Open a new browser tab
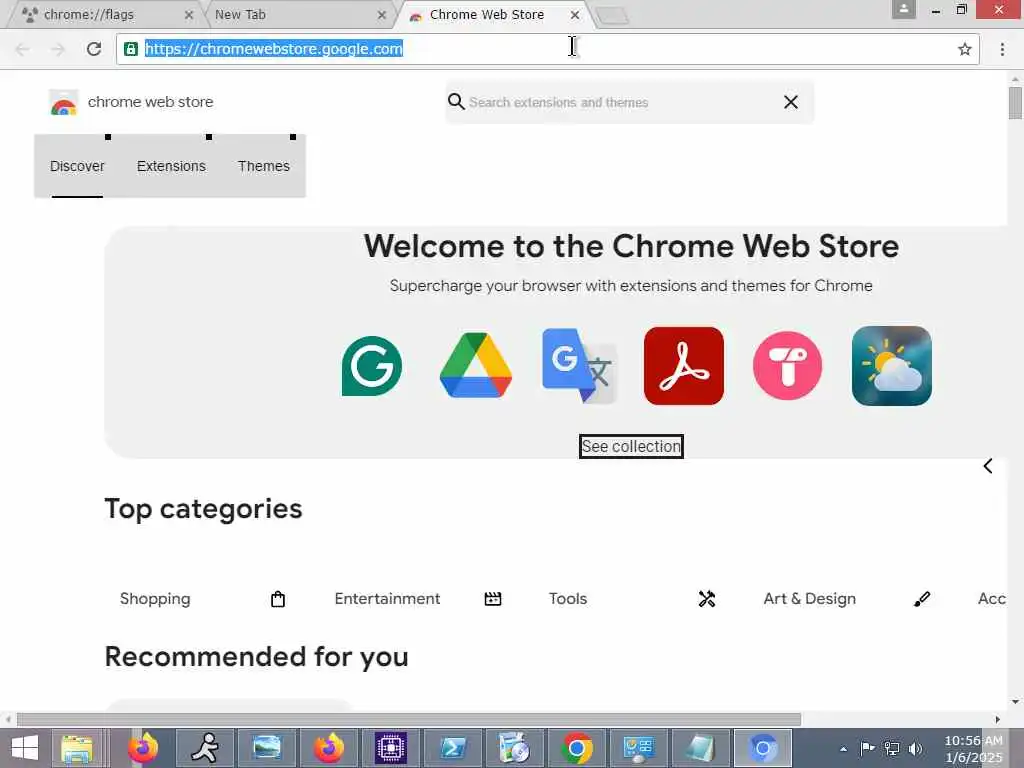 613,16
